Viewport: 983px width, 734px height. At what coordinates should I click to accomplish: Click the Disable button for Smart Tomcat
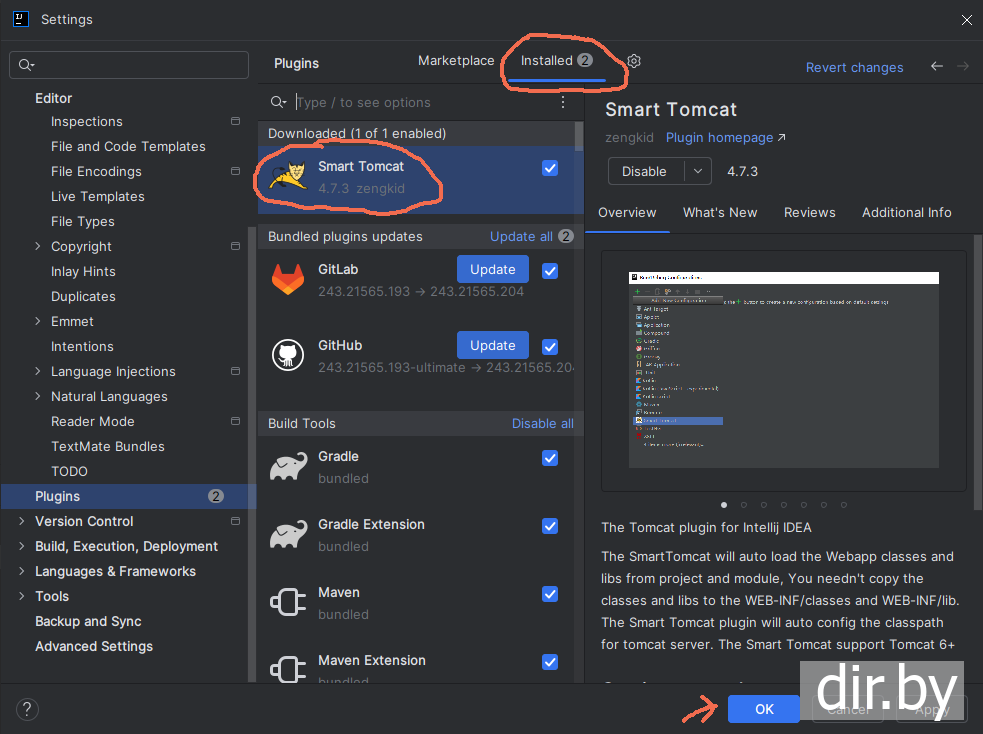646,171
